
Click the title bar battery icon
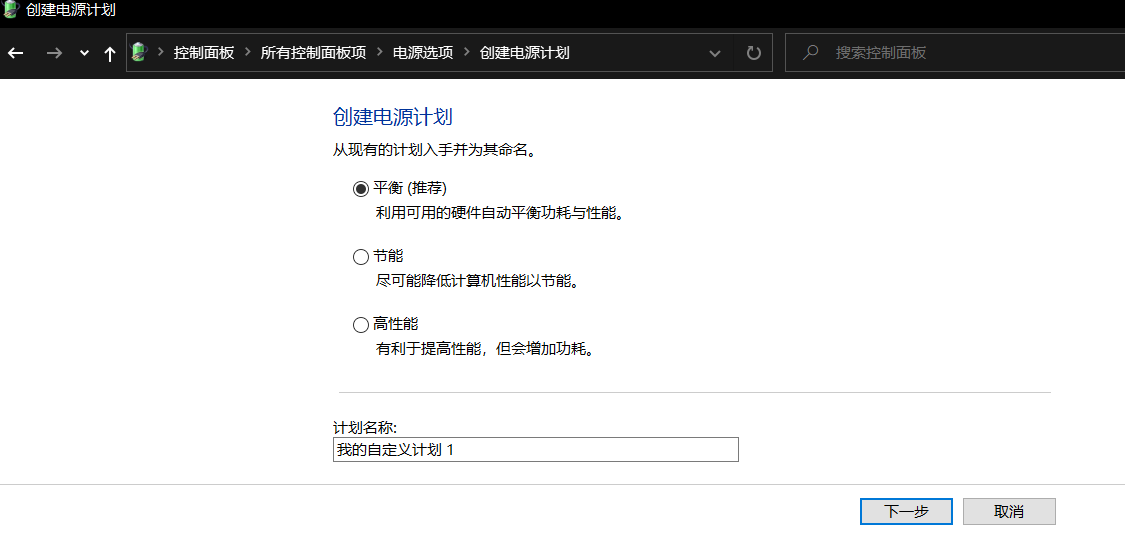tap(10, 10)
